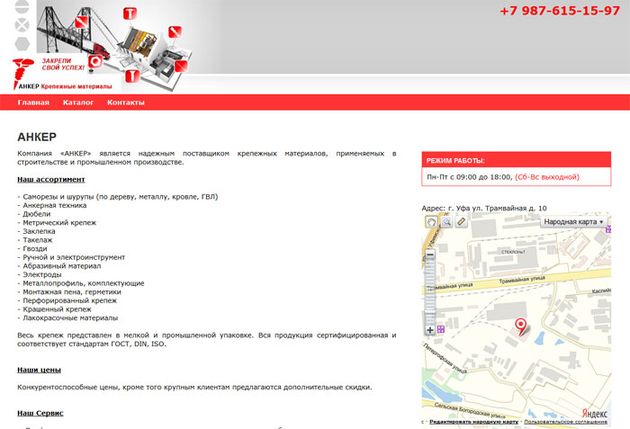
Task: Open the Каталог menu item
Action: tap(78, 102)
